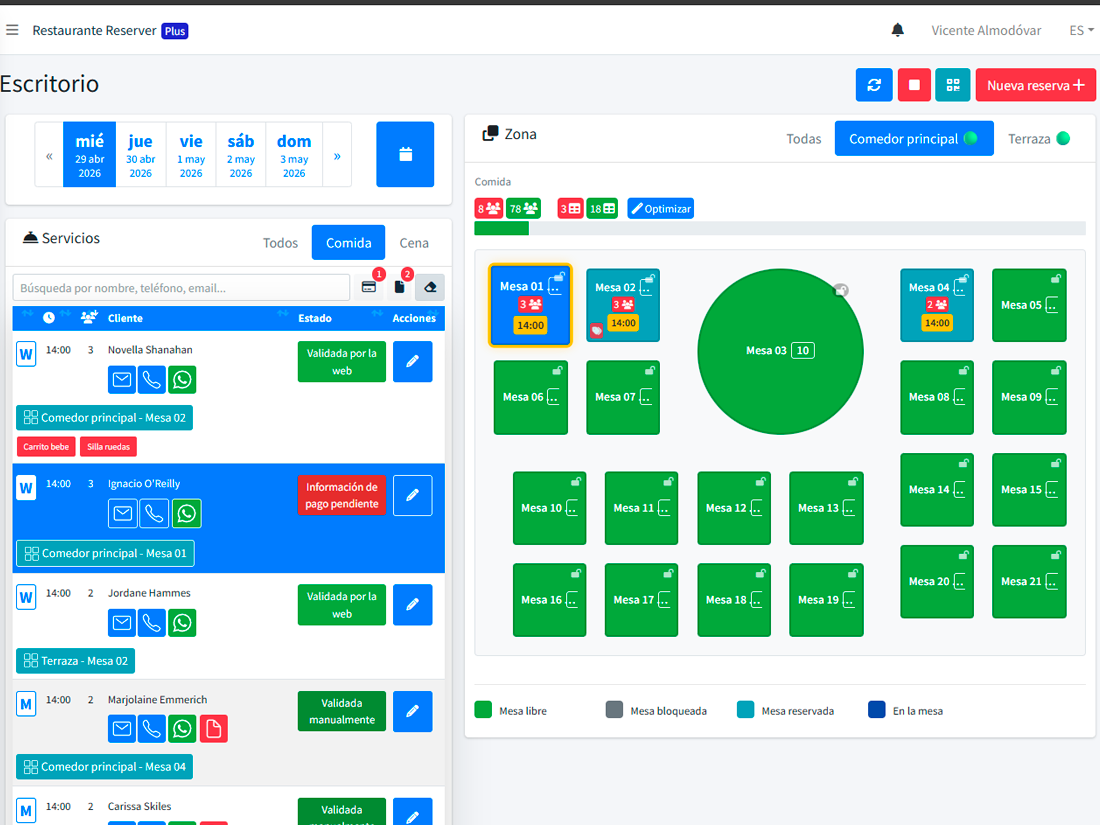The image size is (1100, 825).
Task: Edit Novella Shanahan reservation with pencil
Action: tap(412, 361)
